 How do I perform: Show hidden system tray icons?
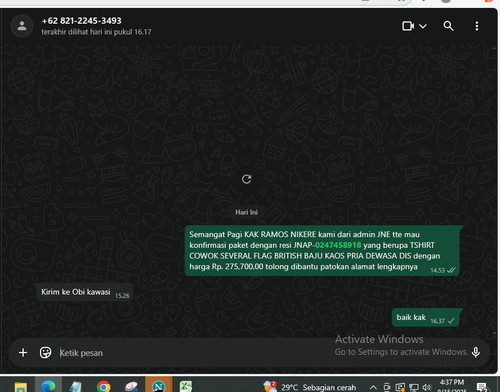(x=373, y=387)
